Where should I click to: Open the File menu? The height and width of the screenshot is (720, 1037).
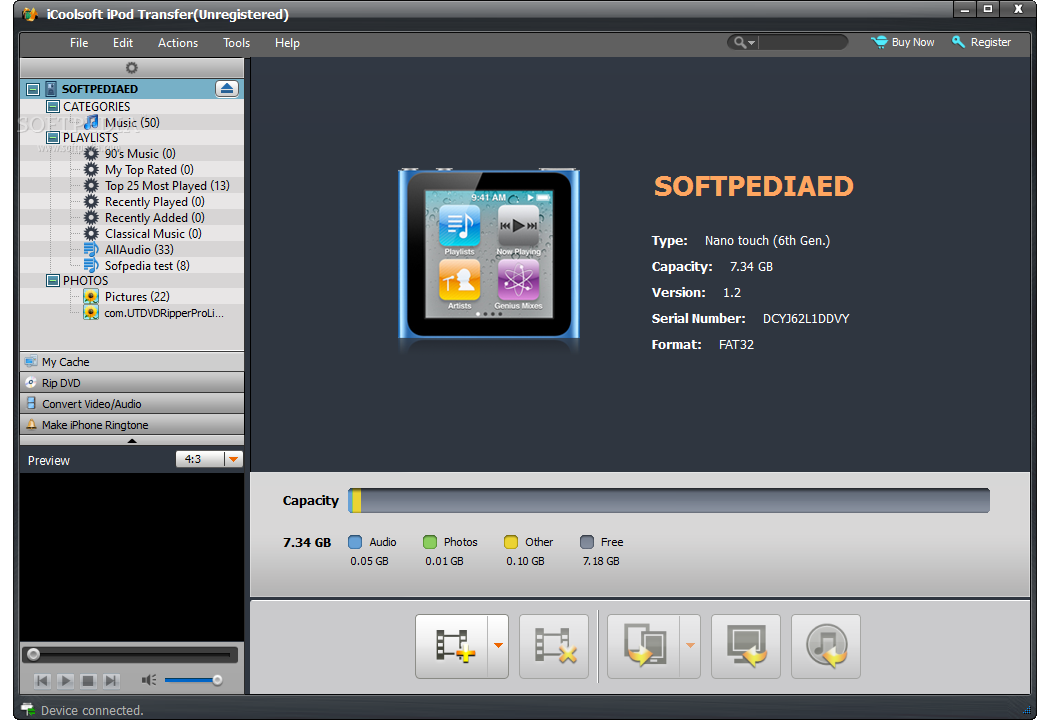coord(79,42)
